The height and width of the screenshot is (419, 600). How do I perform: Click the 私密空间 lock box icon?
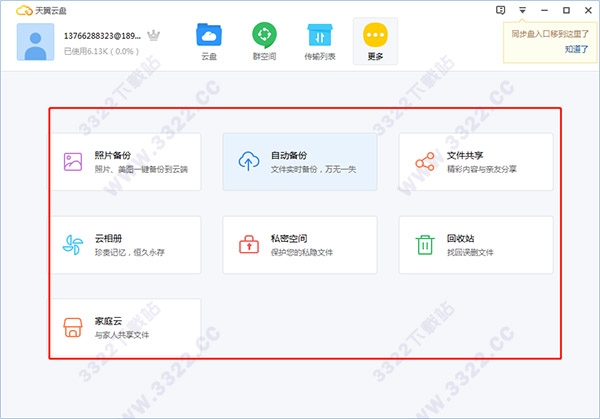(249, 244)
